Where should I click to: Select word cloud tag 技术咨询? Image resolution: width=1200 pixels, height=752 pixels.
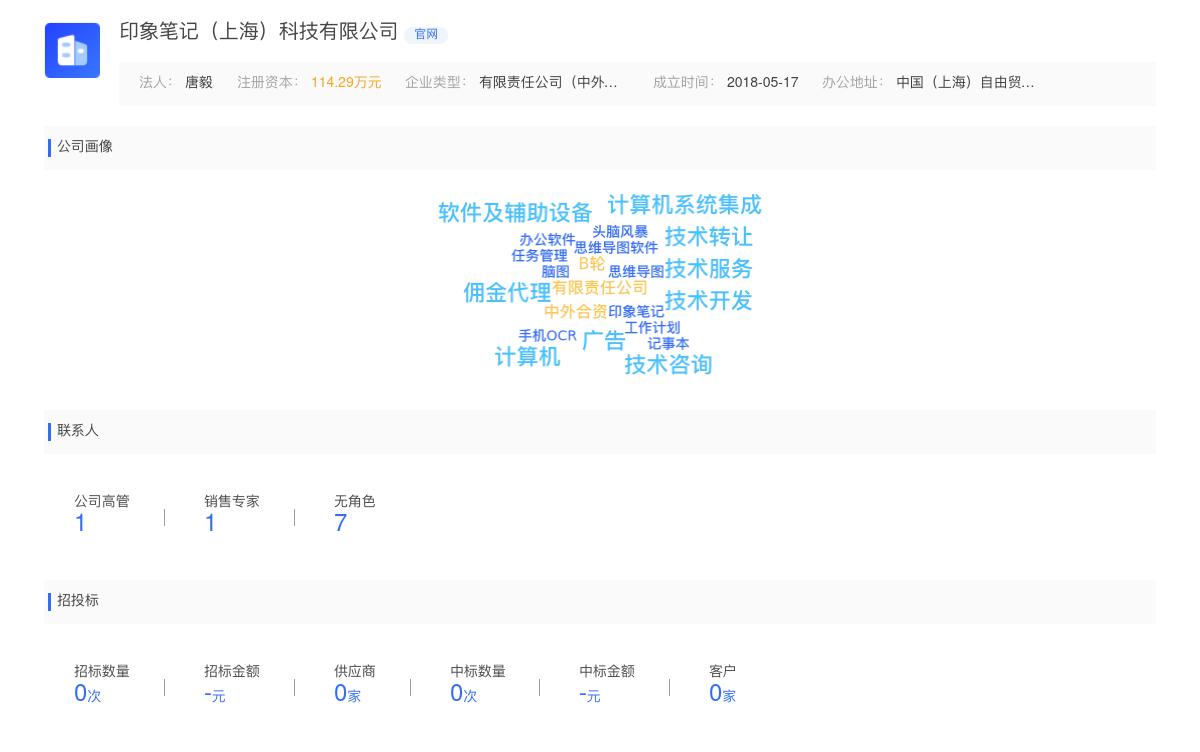point(669,365)
